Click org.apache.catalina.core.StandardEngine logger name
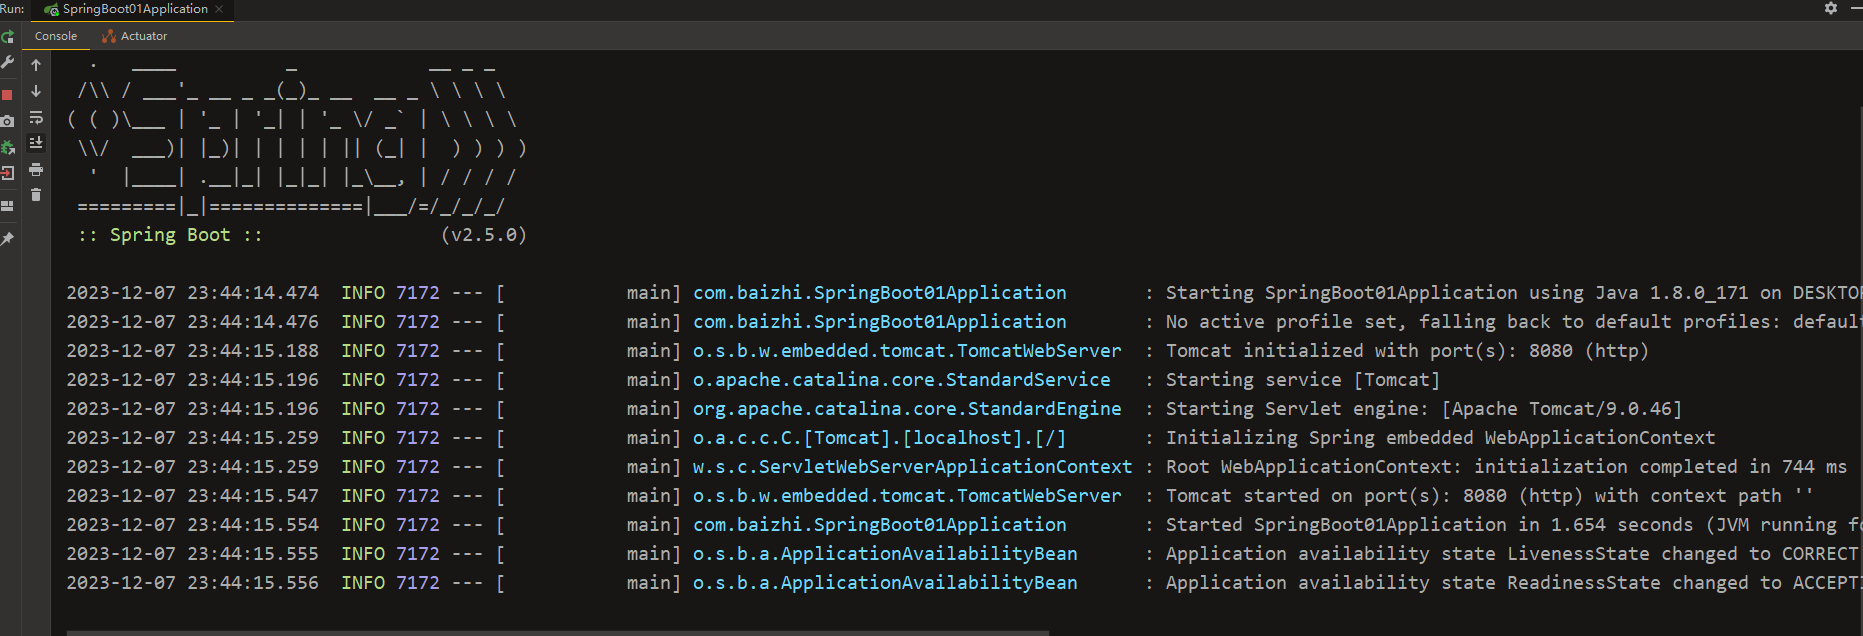1863x636 pixels. pyautogui.click(x=907, y=409)
